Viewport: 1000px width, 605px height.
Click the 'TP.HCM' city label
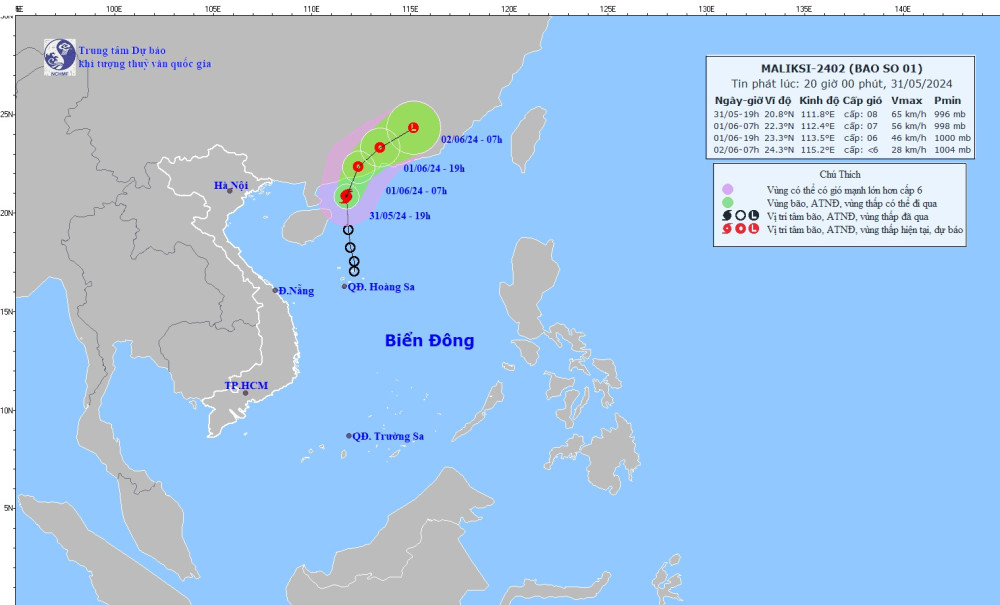click(246, 386)
